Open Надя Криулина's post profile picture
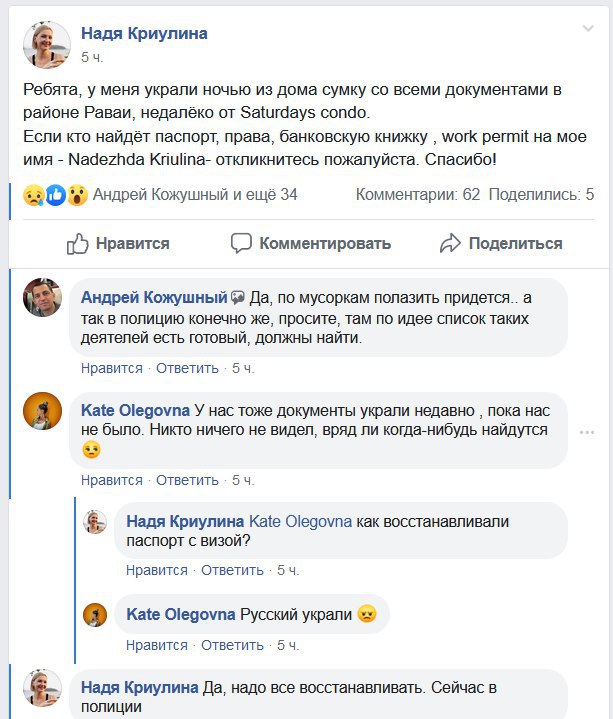Viewport: 613px width, 719px height. 46,44
